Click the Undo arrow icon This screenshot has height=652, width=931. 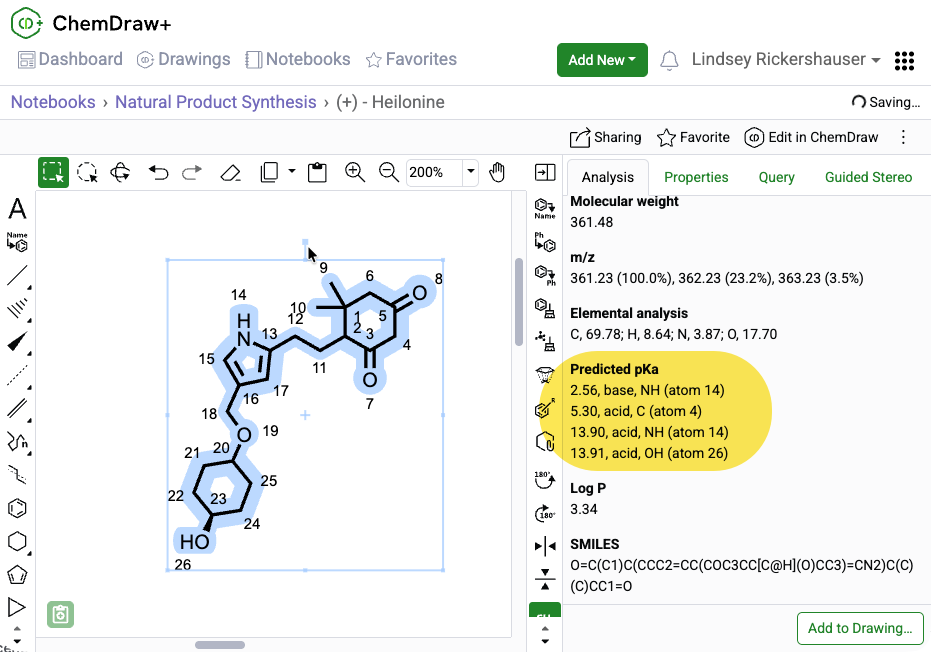(158, 173)
